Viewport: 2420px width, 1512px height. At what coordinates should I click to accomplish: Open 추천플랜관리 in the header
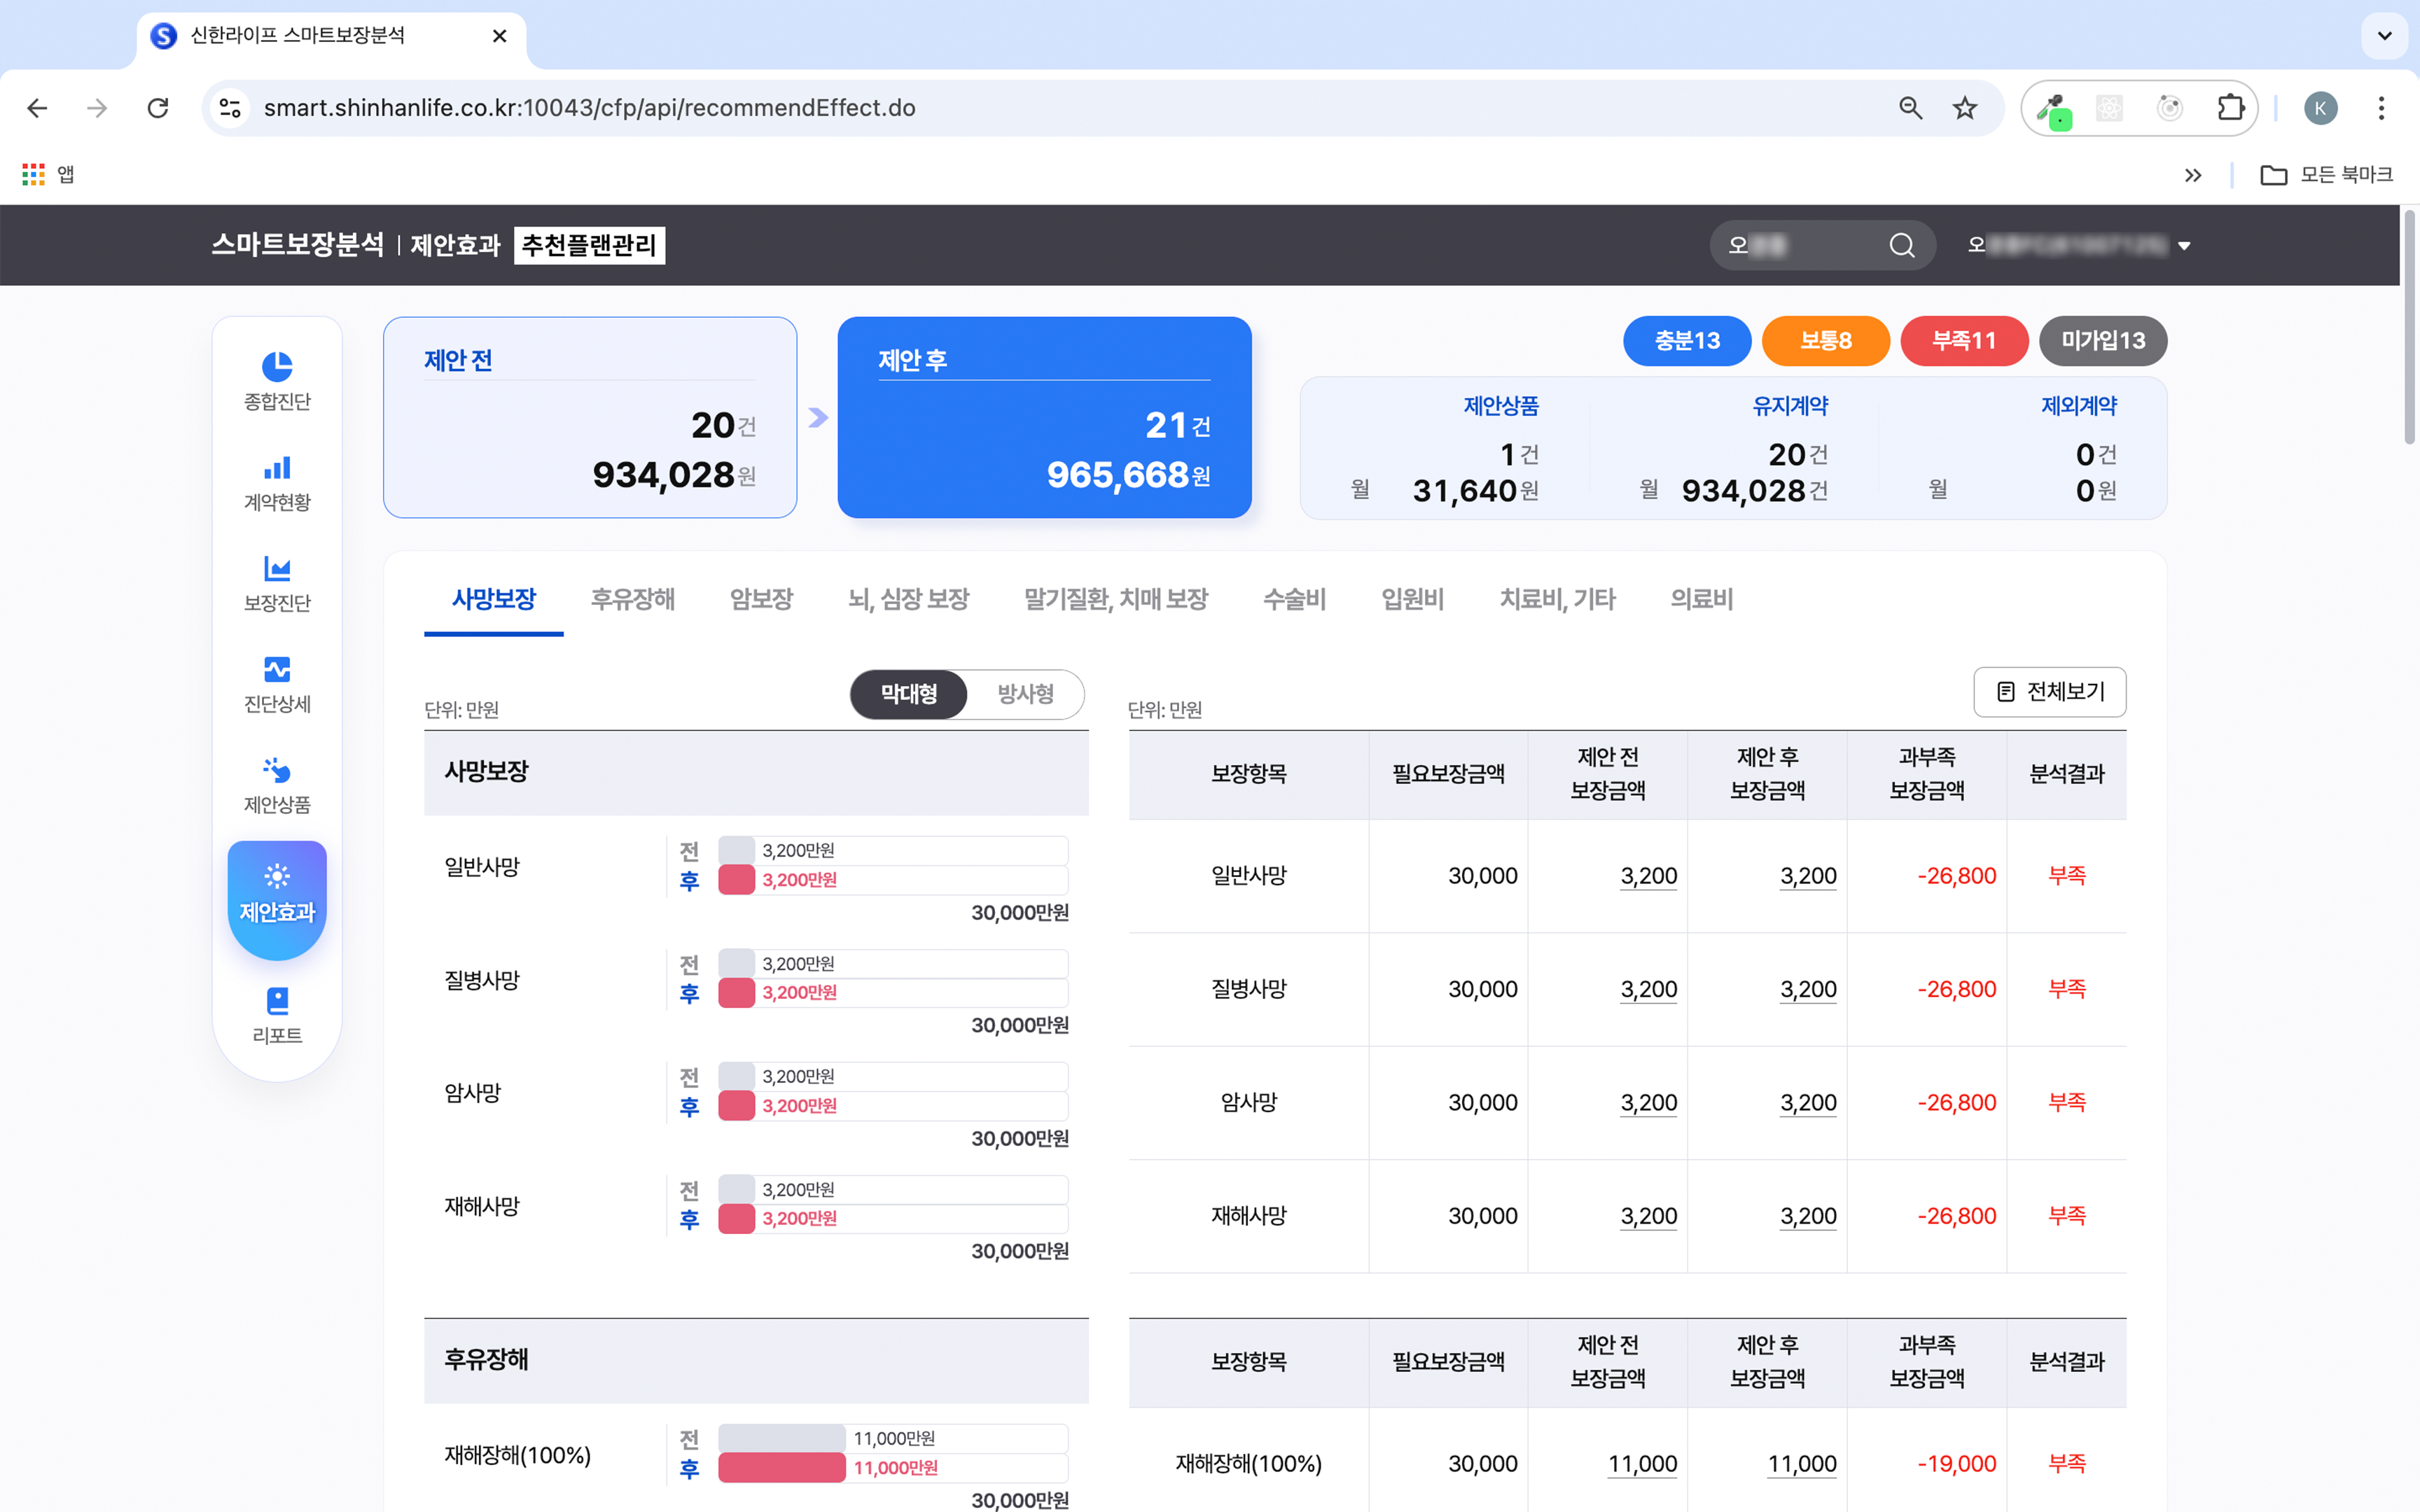click(589, 246)
